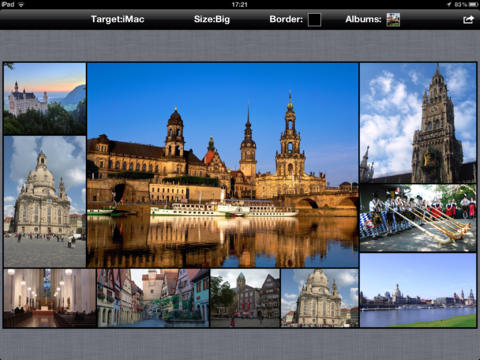This screenshot has height=360, width=480.
Task: Tap the Albums: label
Action: [x=363, y=19]
